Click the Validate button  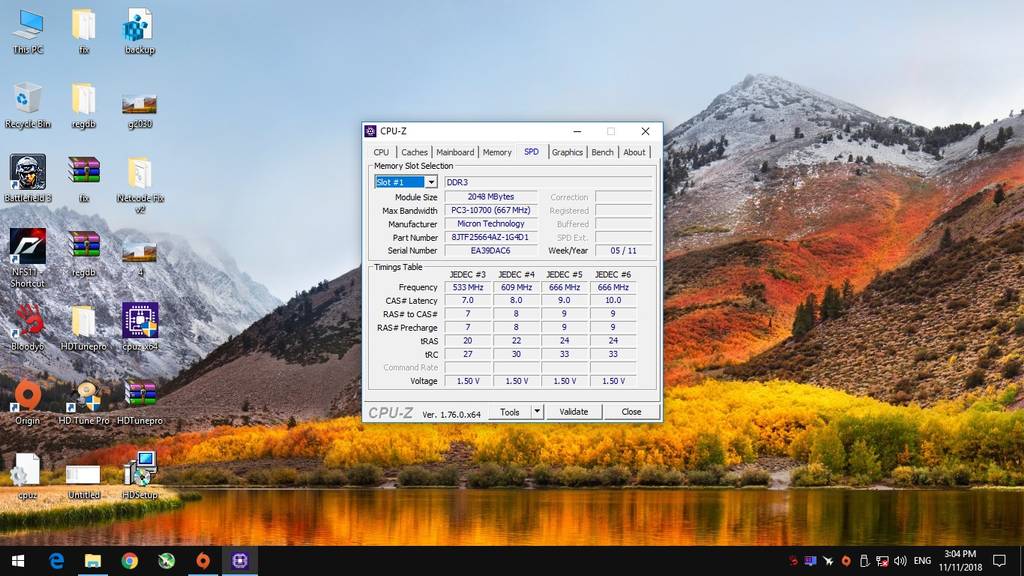(x=573, y=411)
